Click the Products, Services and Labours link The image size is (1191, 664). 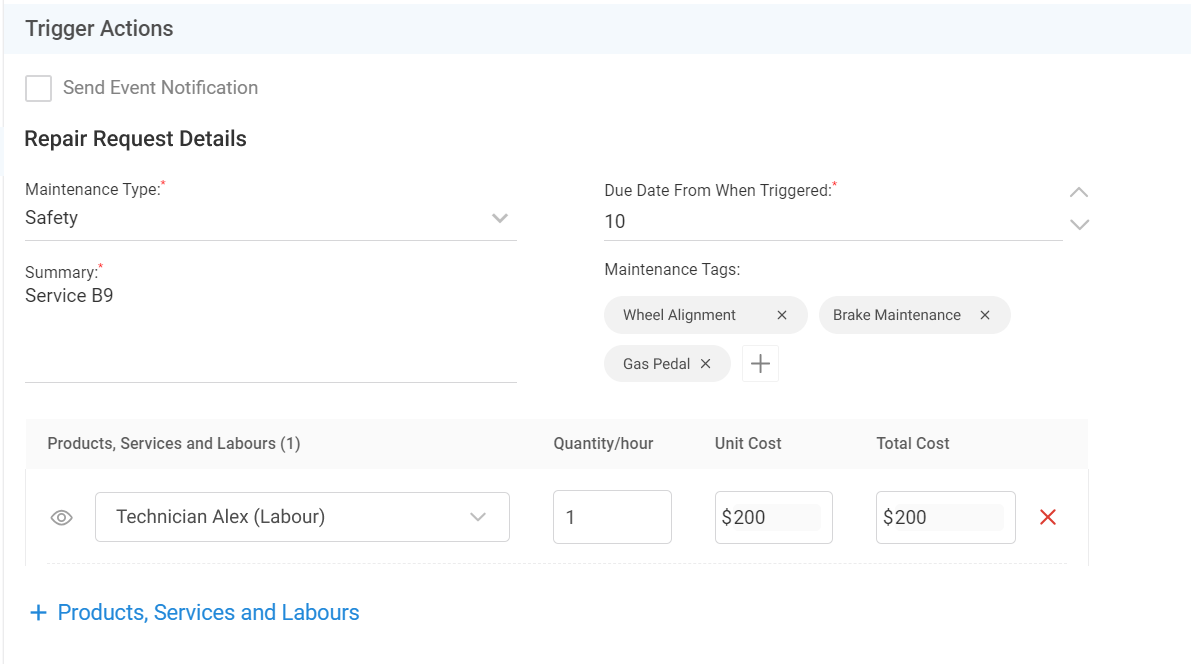208,613
